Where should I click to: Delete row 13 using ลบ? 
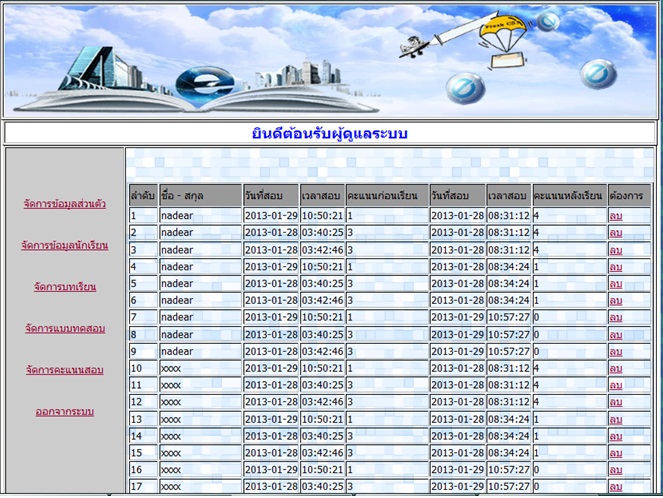tap(615, 420)
